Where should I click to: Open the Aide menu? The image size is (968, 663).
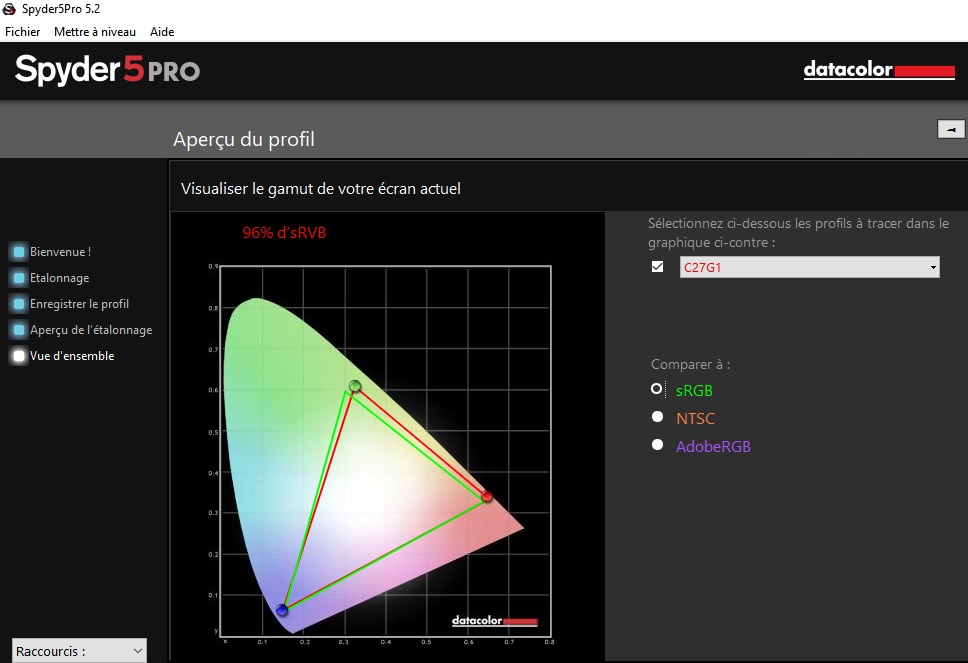162,32
